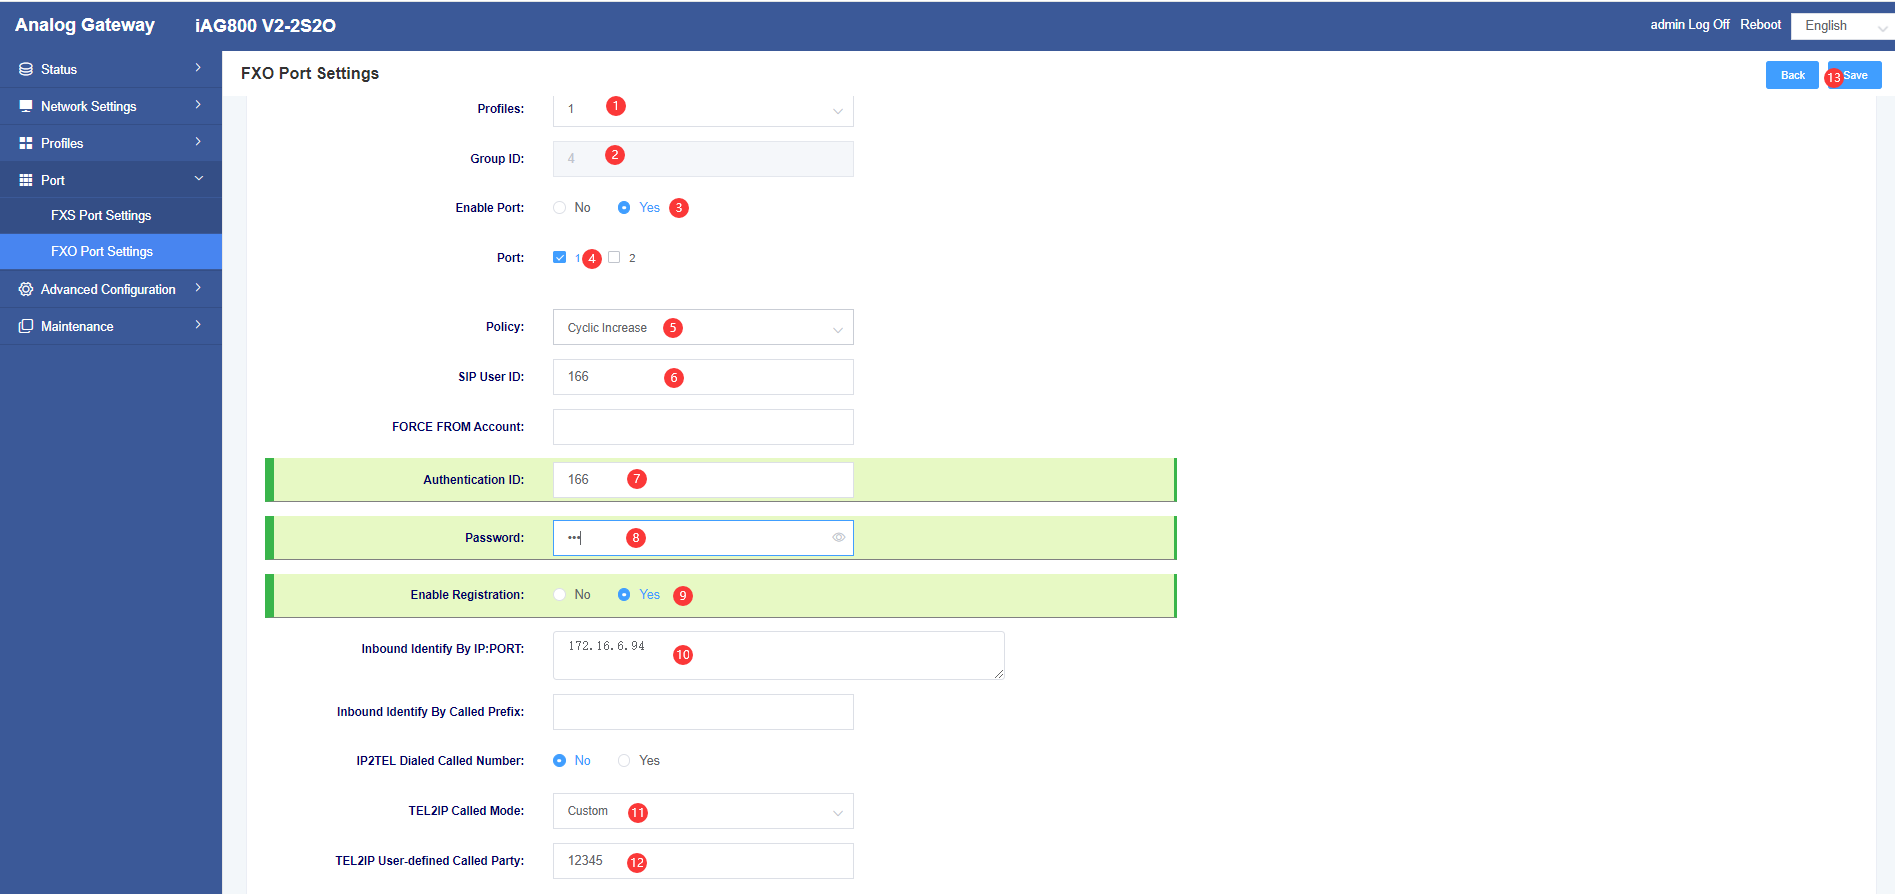Screen dimensions: 1895x894
Task: Click the Advanced Configuration gear icon
Action: pyautogui.click(x=26, y=289)
